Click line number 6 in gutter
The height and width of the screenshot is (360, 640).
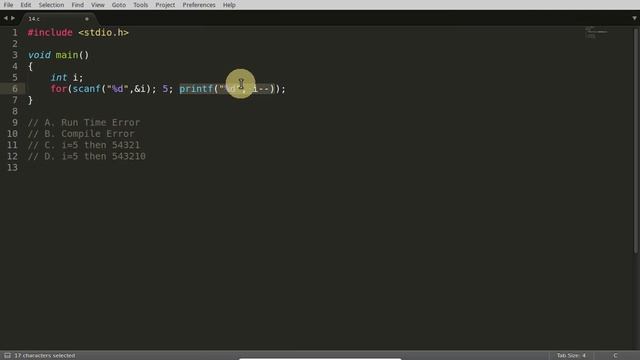[x=15, y=89]
